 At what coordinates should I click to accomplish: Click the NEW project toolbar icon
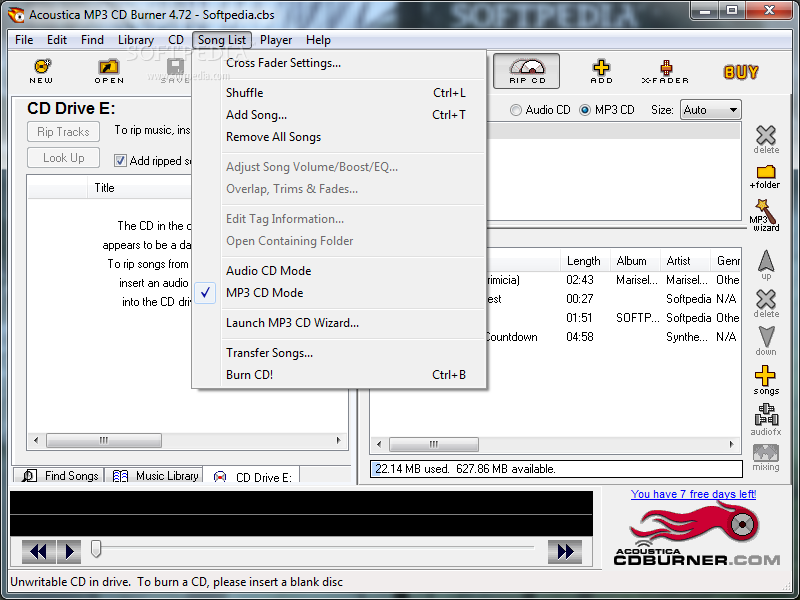pos(41,70)
